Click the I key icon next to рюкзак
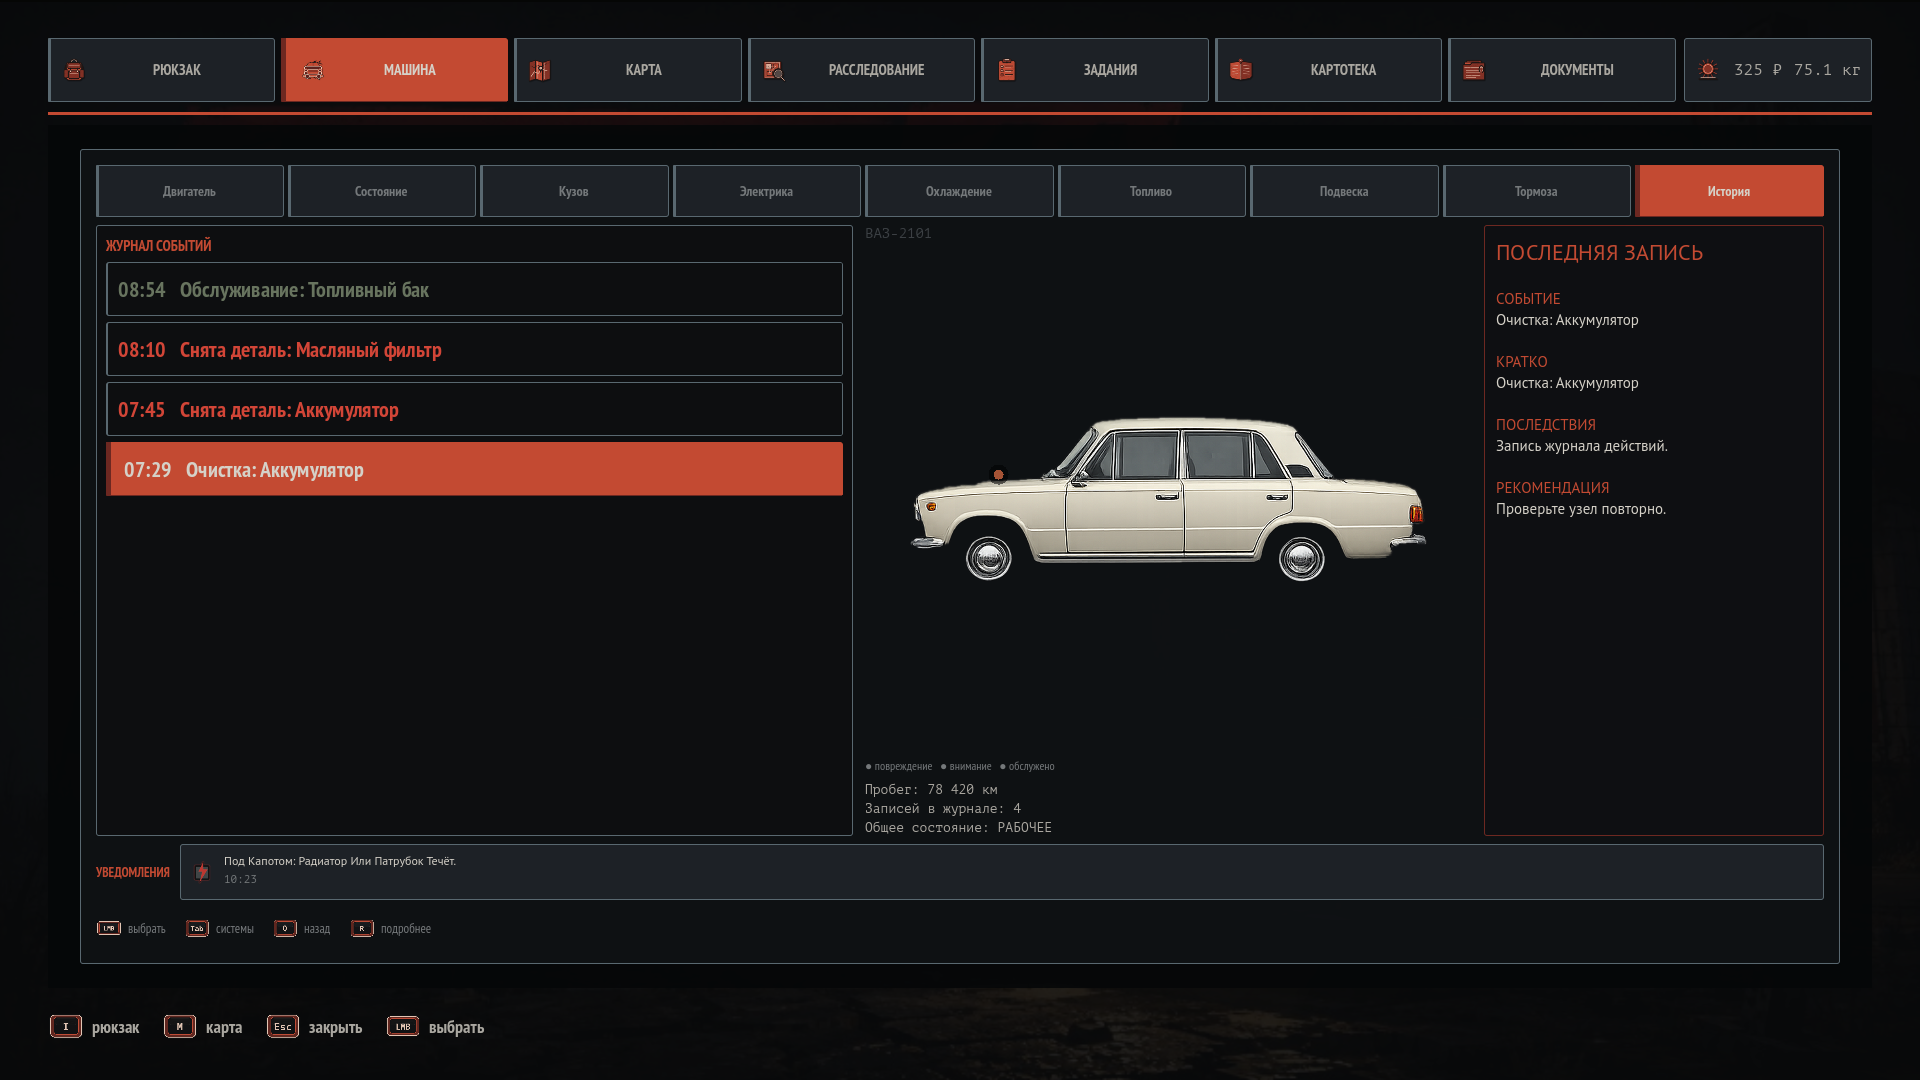Image resolution: width=1920 pixels, height=1080 pixels. 66,1026
